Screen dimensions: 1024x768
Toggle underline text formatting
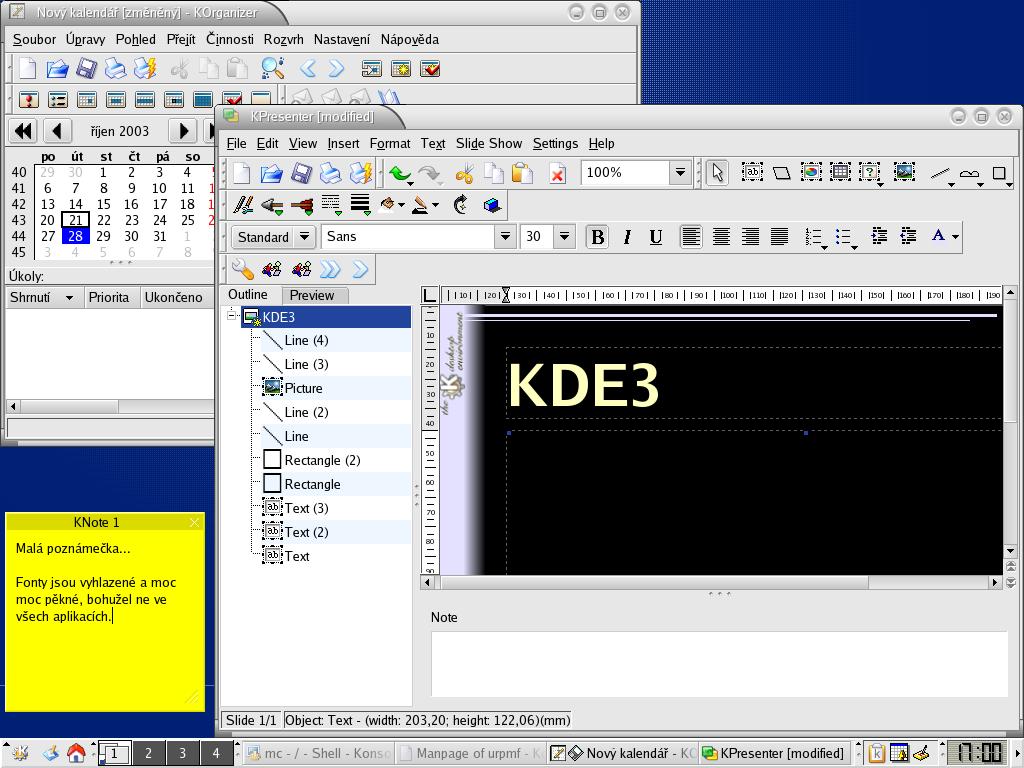pyautogui.click(x=656, y=237)
